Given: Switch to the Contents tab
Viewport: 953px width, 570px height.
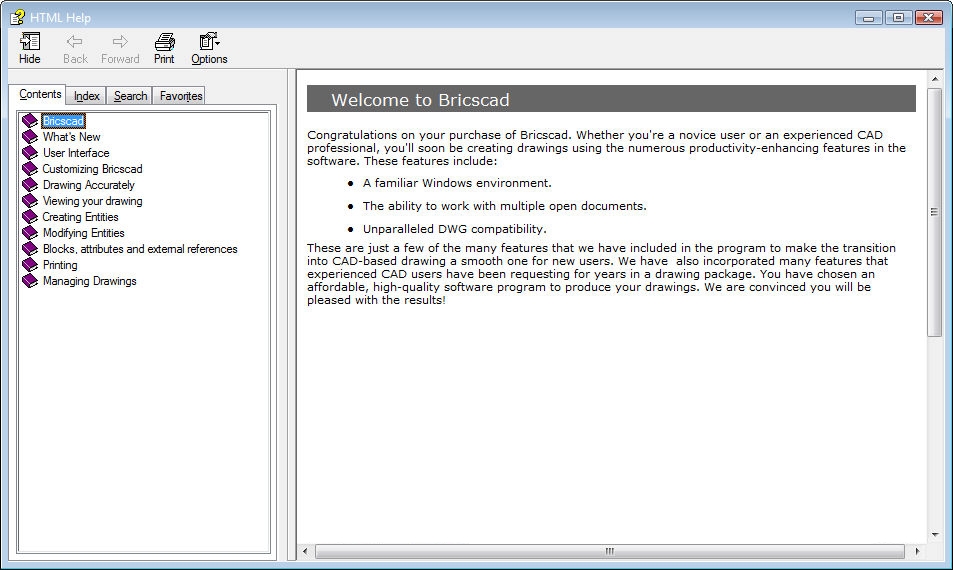Looking at the screenshot, I should tap(40, 94).
